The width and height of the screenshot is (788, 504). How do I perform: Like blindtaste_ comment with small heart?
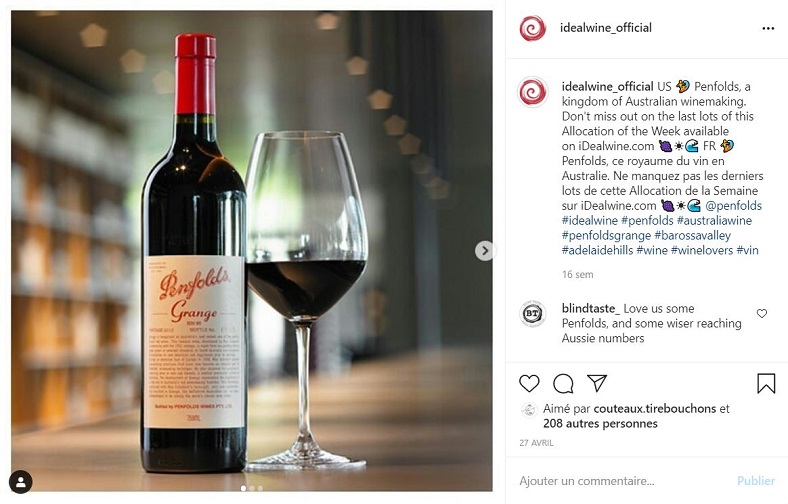coord(762,314)
